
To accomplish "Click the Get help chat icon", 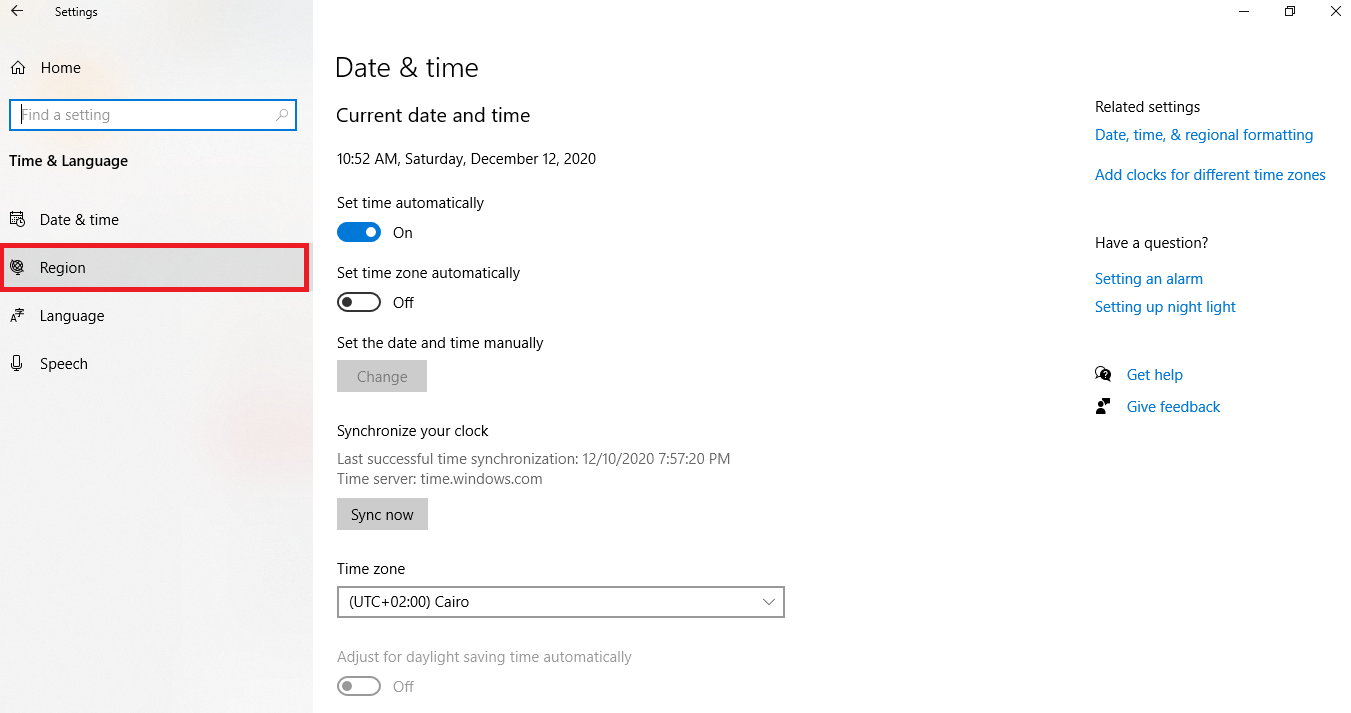I will (1103, 375).
